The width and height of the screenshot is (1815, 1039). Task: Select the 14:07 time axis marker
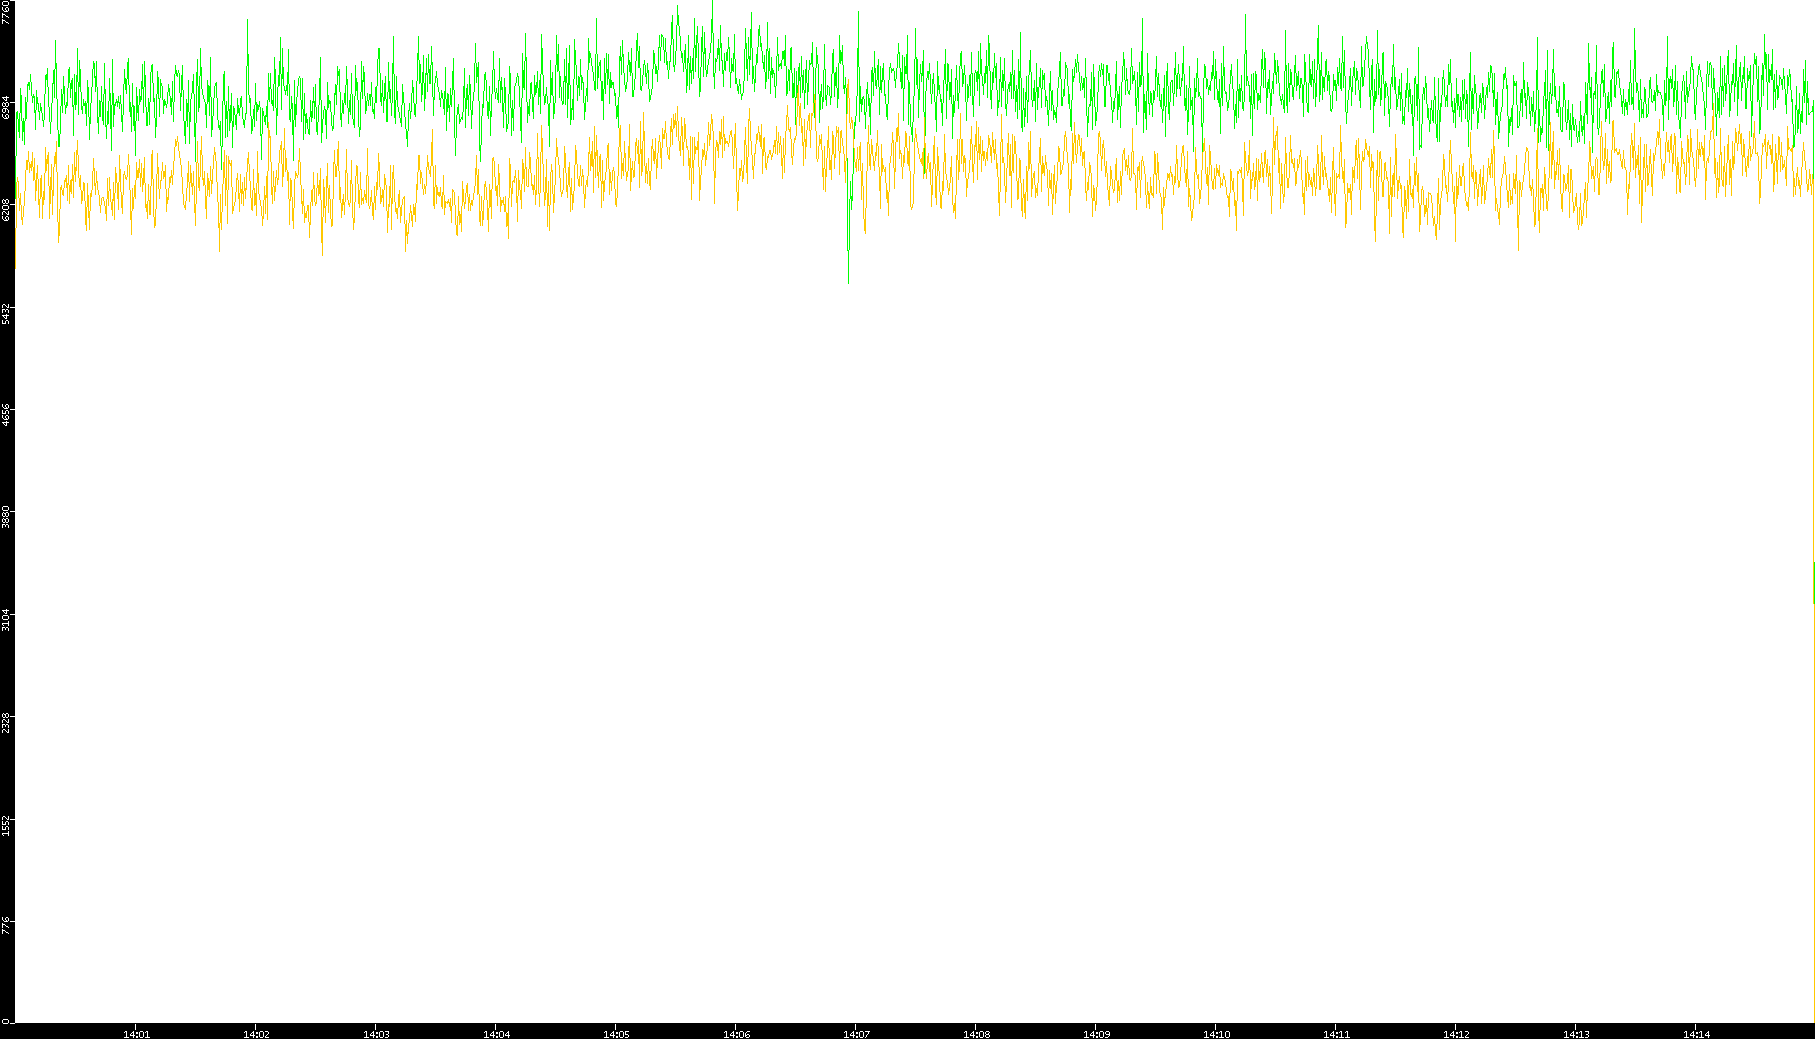[x=856, y=1033]
